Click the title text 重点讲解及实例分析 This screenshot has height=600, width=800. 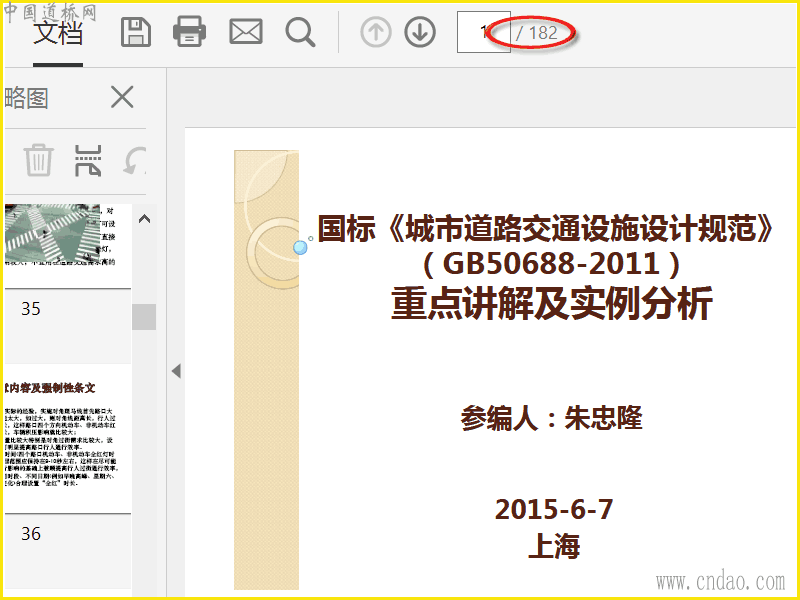(552, 304)
